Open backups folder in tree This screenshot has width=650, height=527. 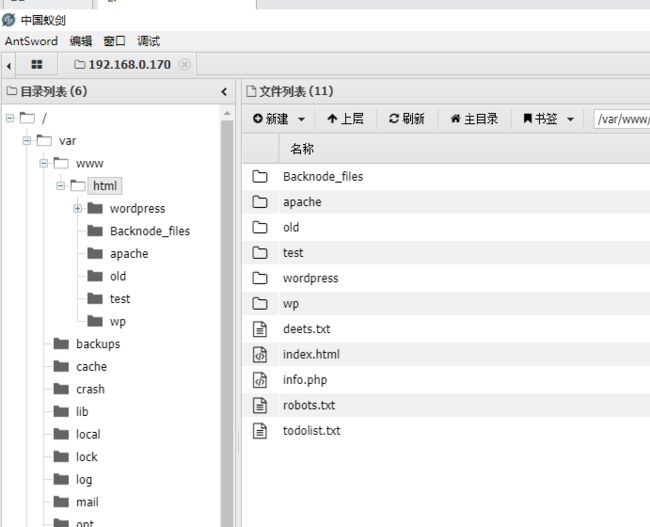point(98,344)
